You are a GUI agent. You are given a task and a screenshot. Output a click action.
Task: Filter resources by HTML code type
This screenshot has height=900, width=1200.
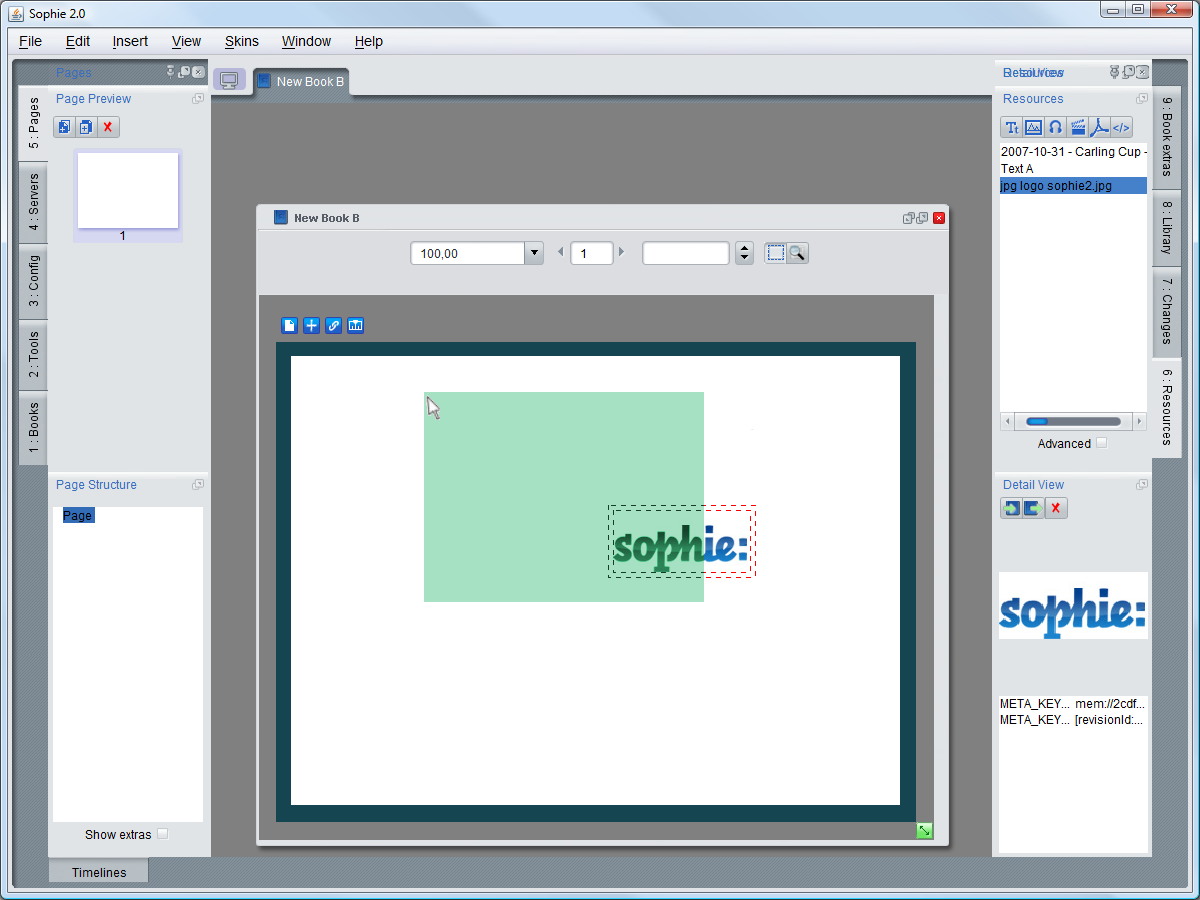coord(1122,127)
